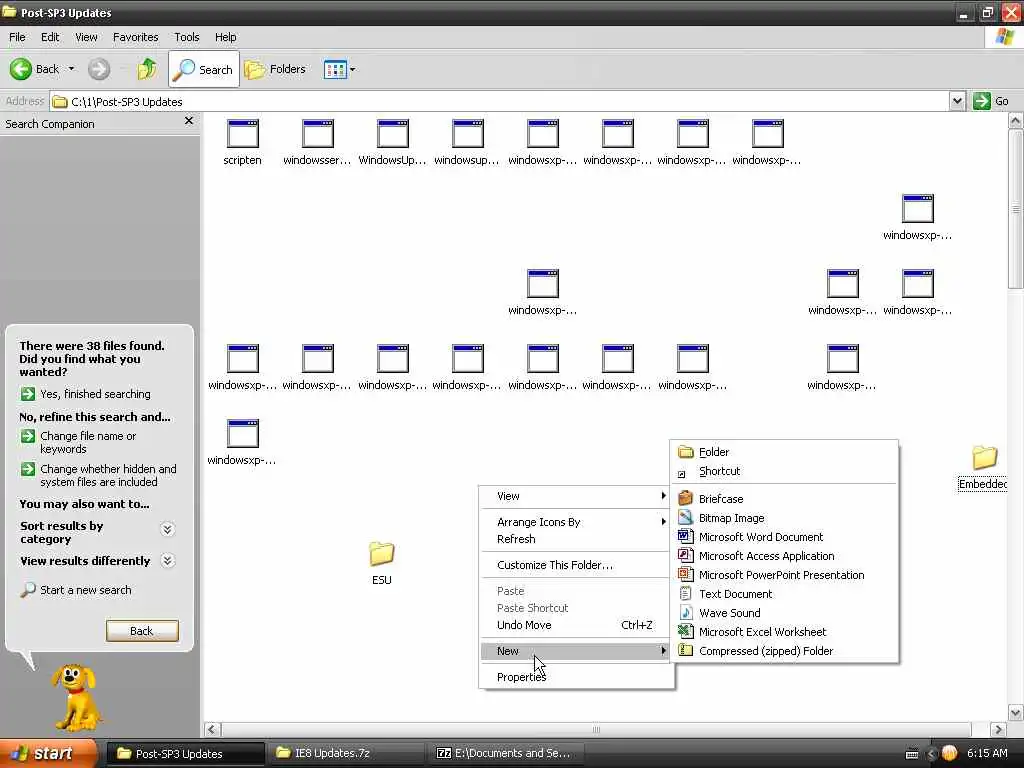Toggle the Search pane button
The image size is (1024, 768).
204,69
